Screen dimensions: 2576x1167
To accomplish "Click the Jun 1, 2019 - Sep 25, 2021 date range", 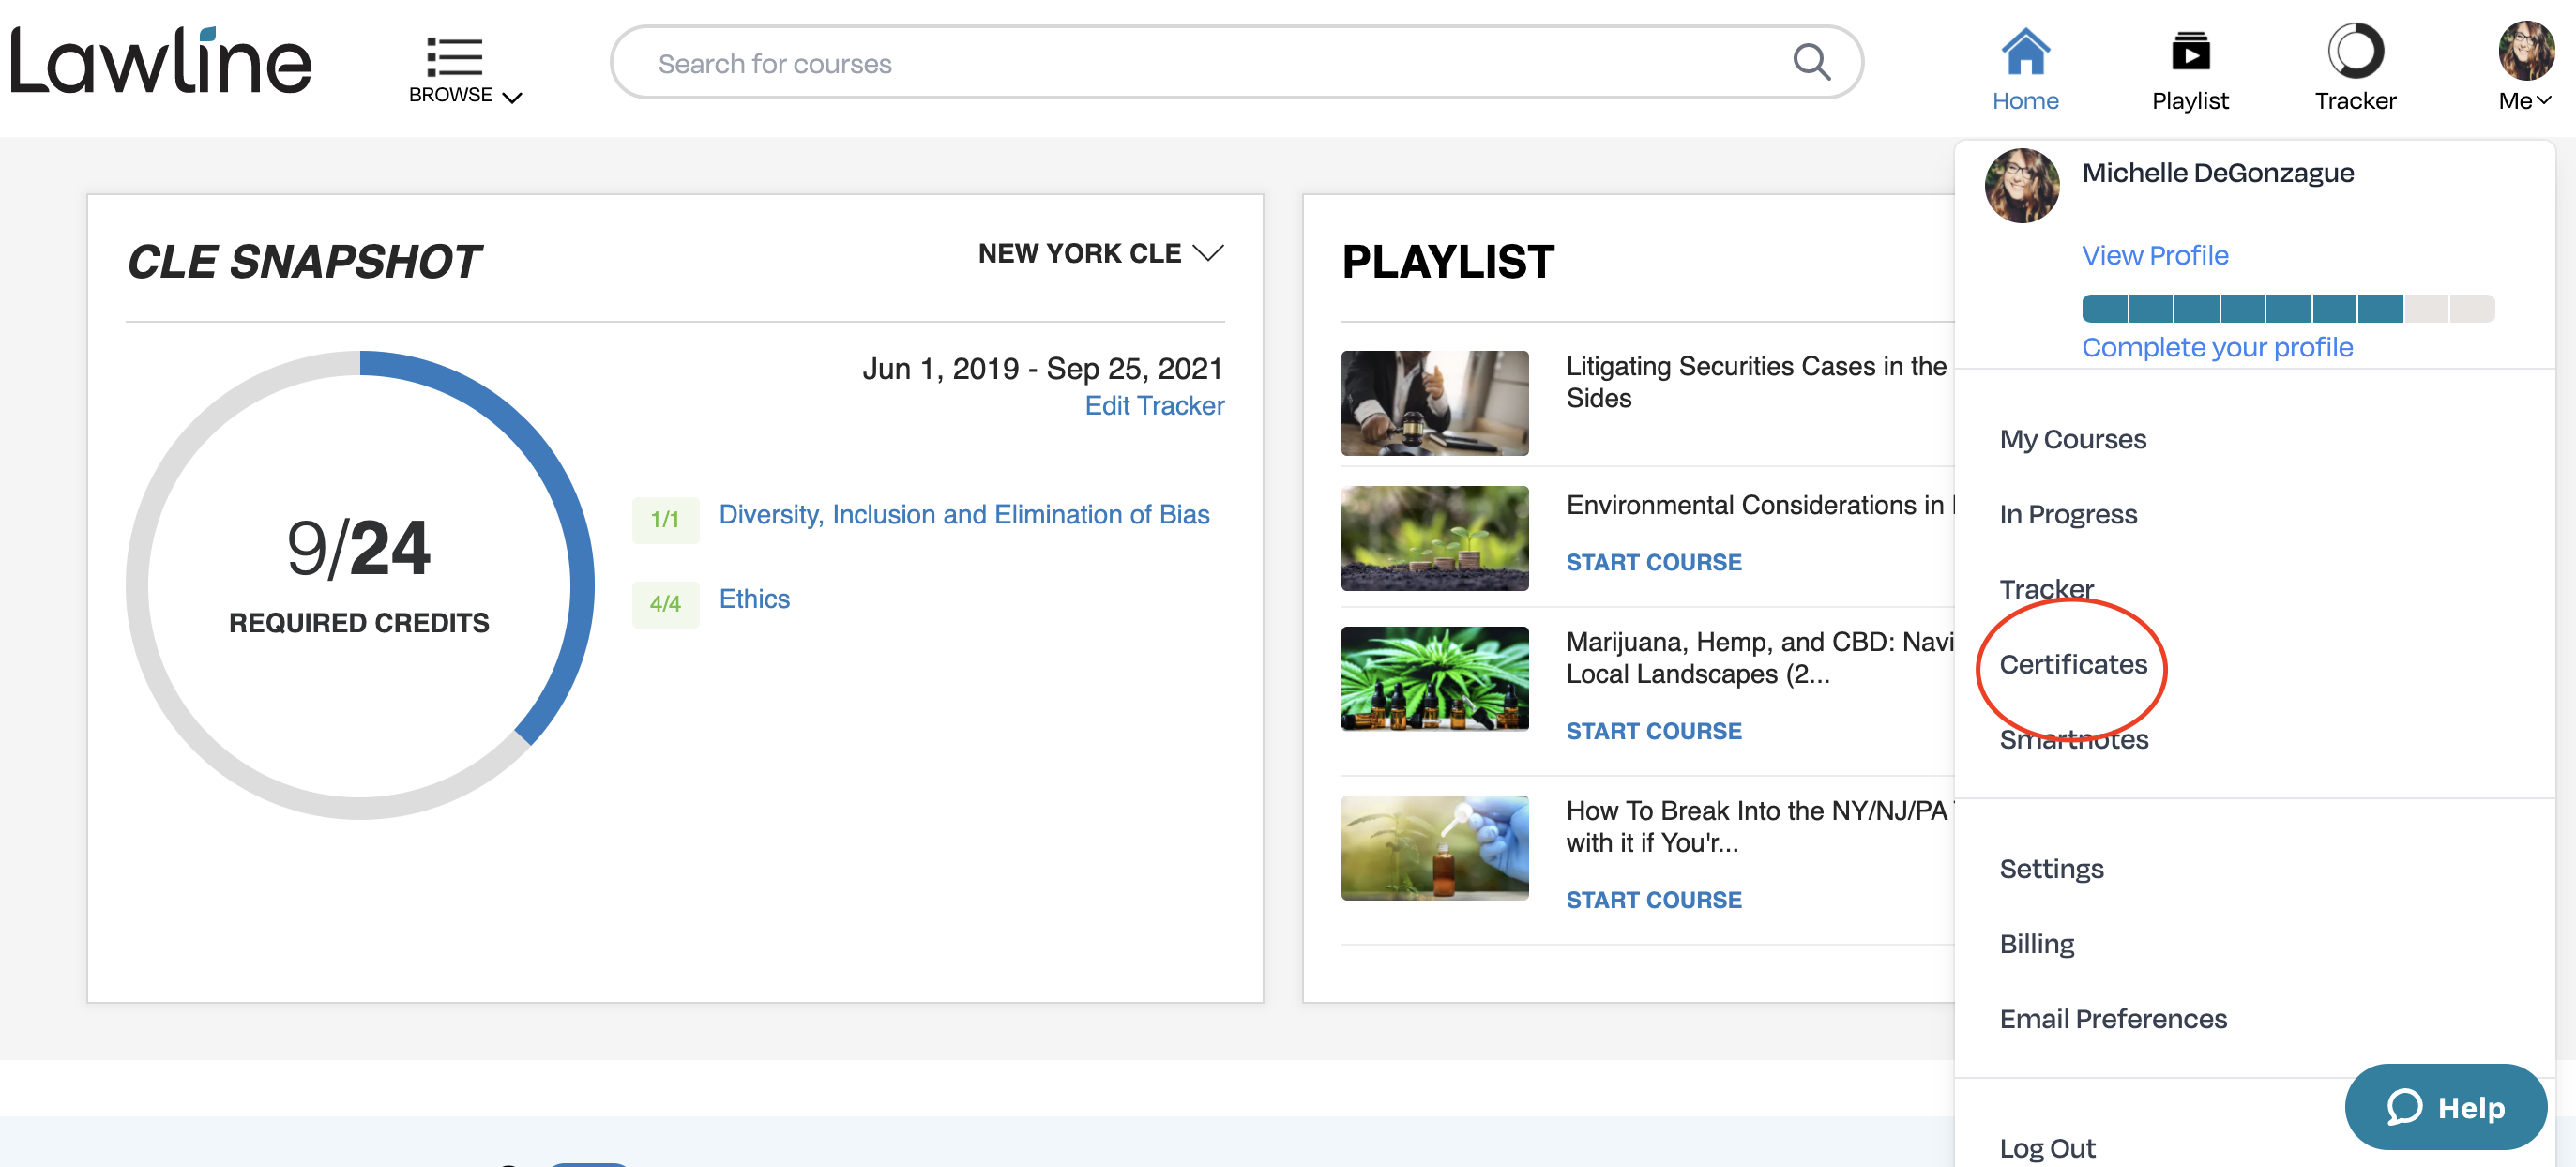I will tap(1042, 369).
